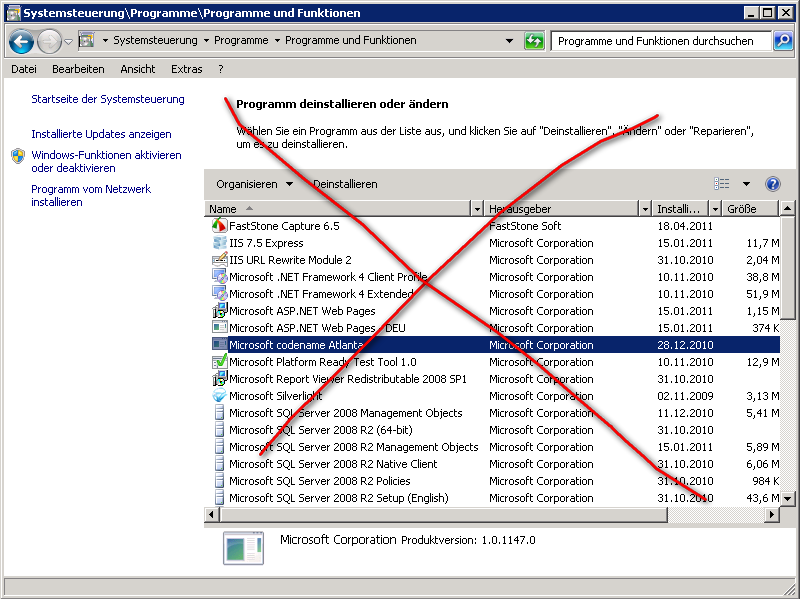Click the view options icon in toolbar
The width and height of the screenshot is (800, 599).
722,184
